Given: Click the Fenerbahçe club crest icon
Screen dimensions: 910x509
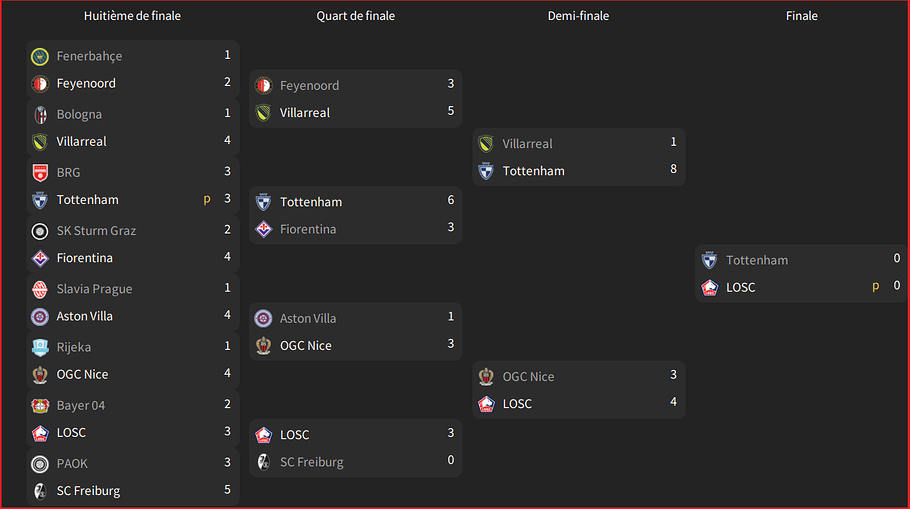Looking at the screenshot, I should [40, 56].
